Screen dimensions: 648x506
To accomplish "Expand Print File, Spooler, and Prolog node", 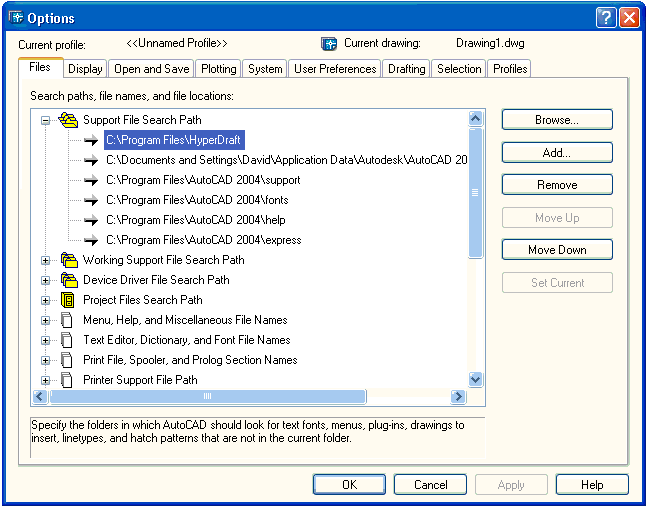I will pyautogui.click(x=45, y=360).
